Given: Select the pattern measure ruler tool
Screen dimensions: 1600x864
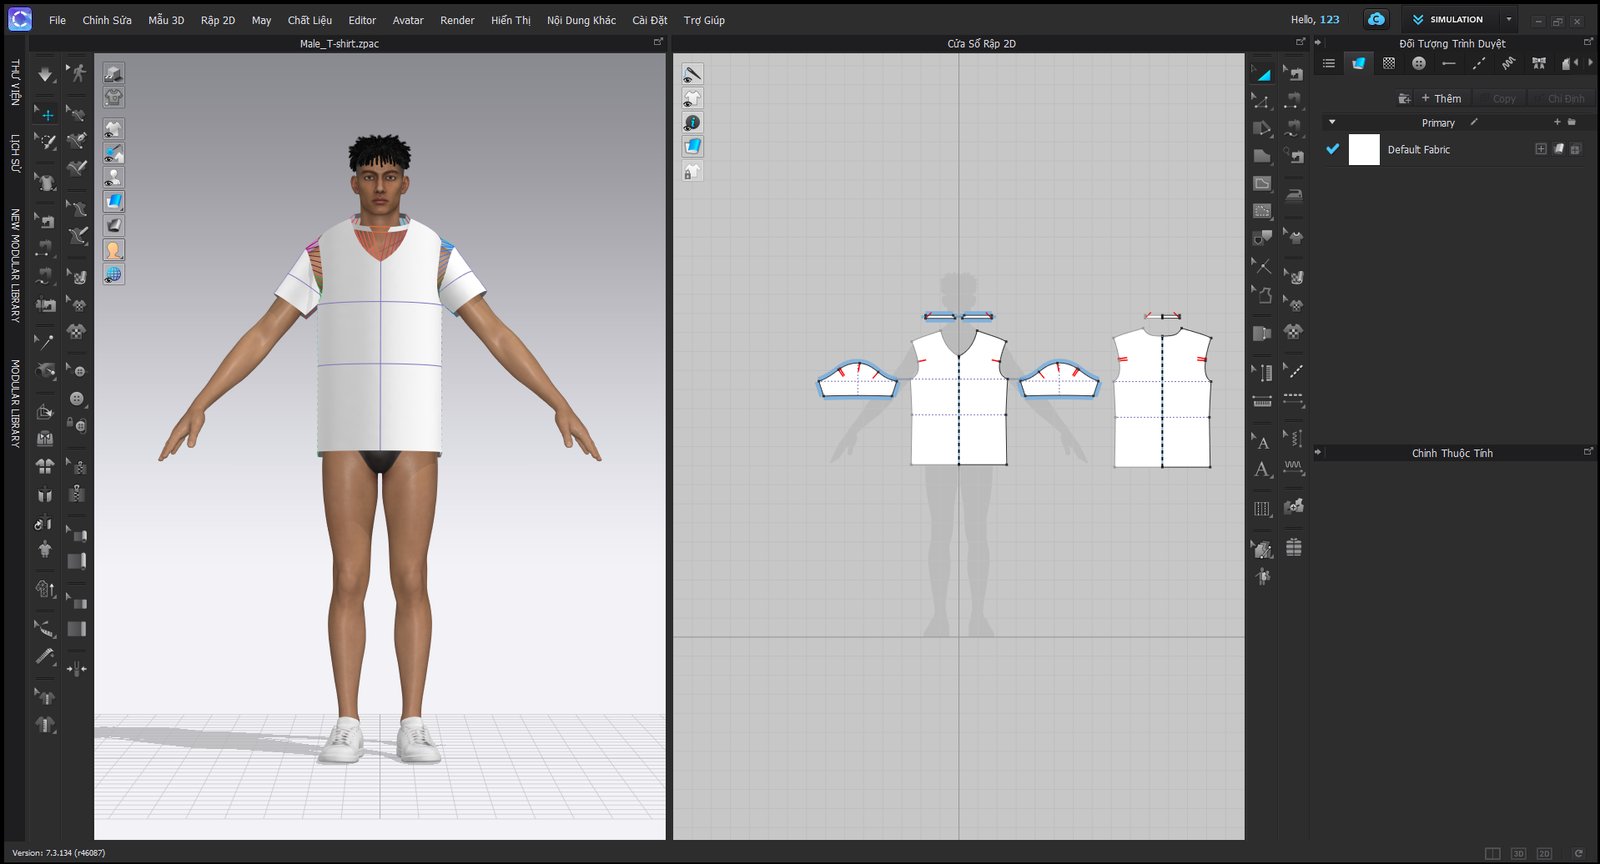Looking at the screenshot, I should click(x=1263, y=401).
